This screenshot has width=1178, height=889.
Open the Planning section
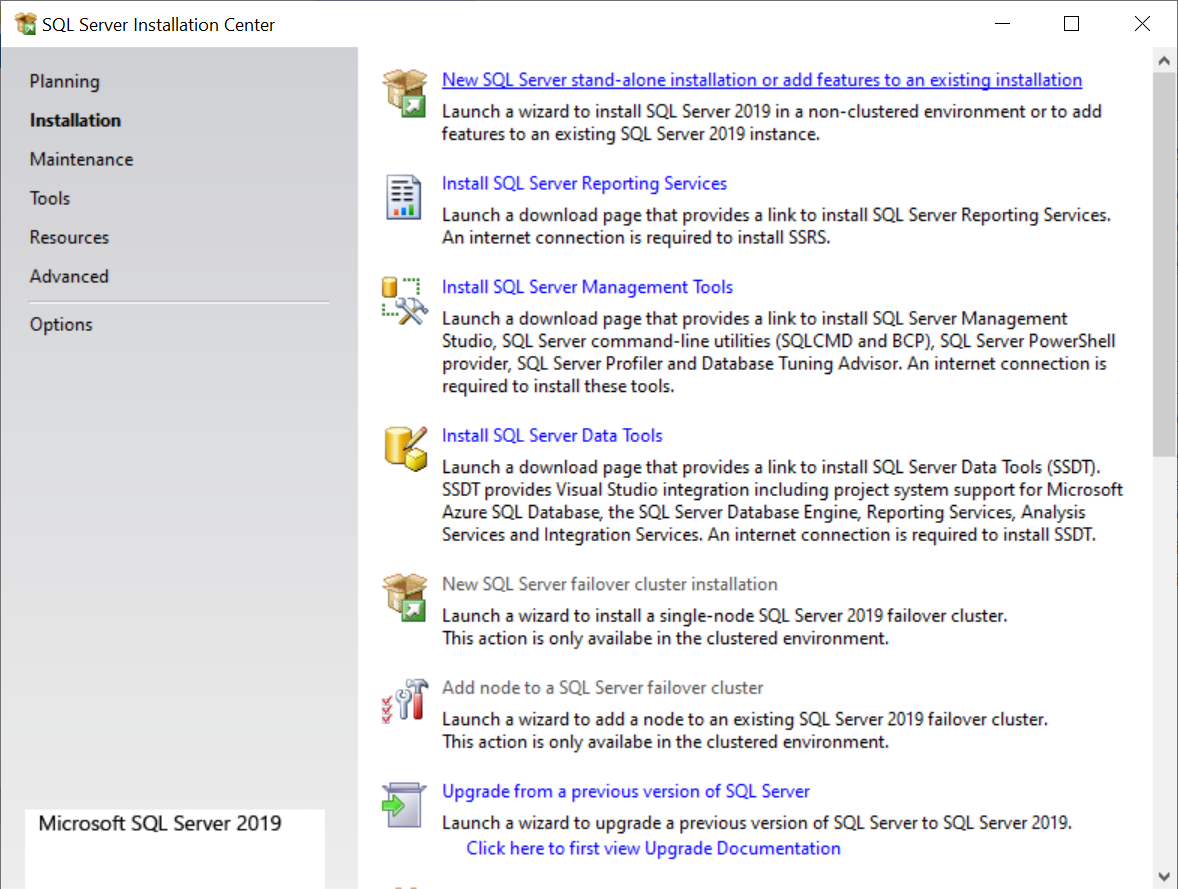click(65, 81)
